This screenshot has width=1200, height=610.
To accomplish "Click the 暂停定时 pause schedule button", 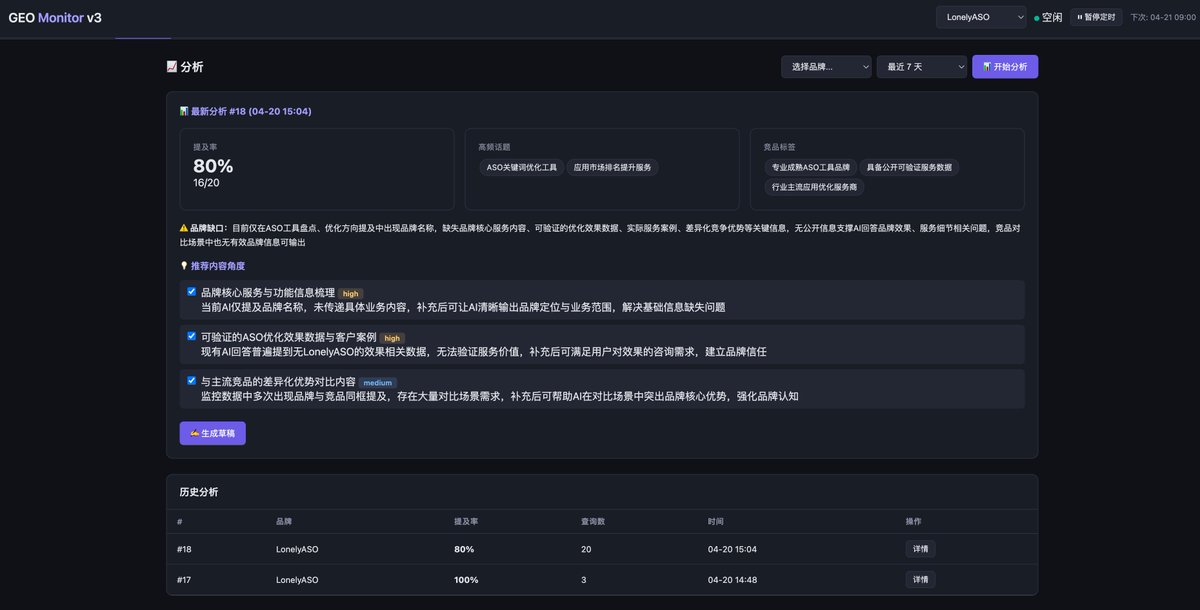I will click(x=1096, y=17).
